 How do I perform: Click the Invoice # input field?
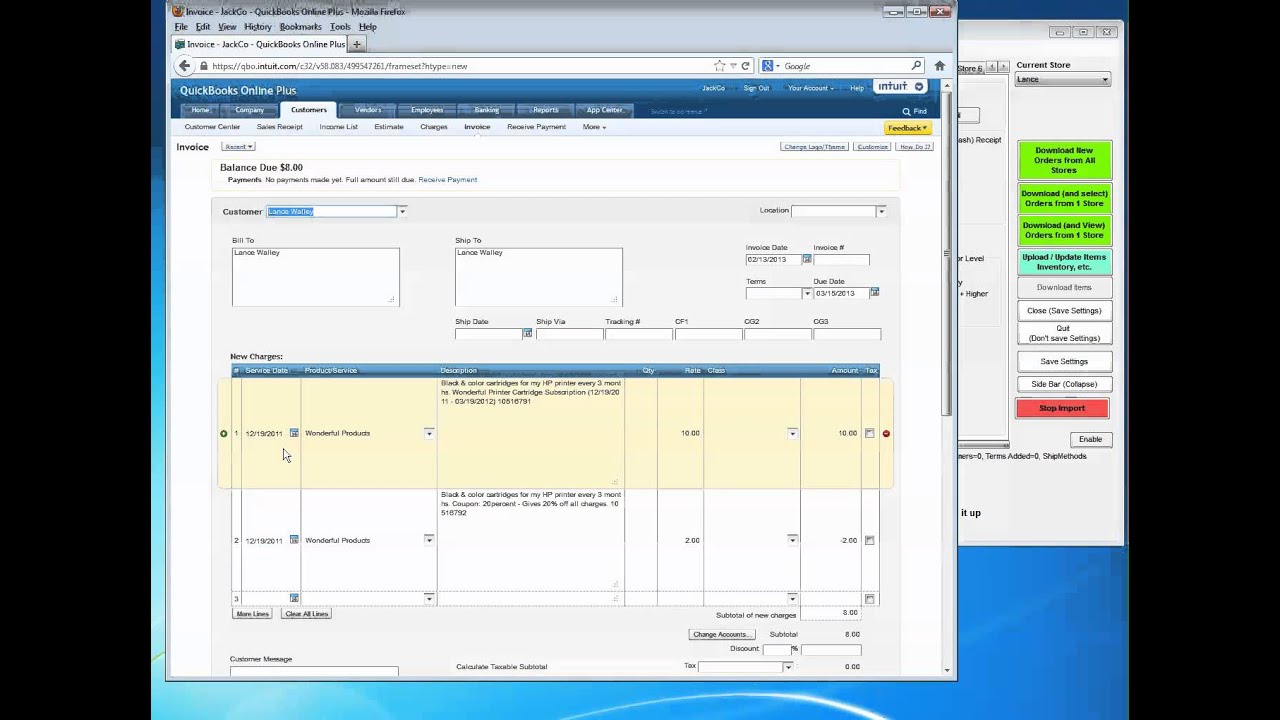coord(841,260)
